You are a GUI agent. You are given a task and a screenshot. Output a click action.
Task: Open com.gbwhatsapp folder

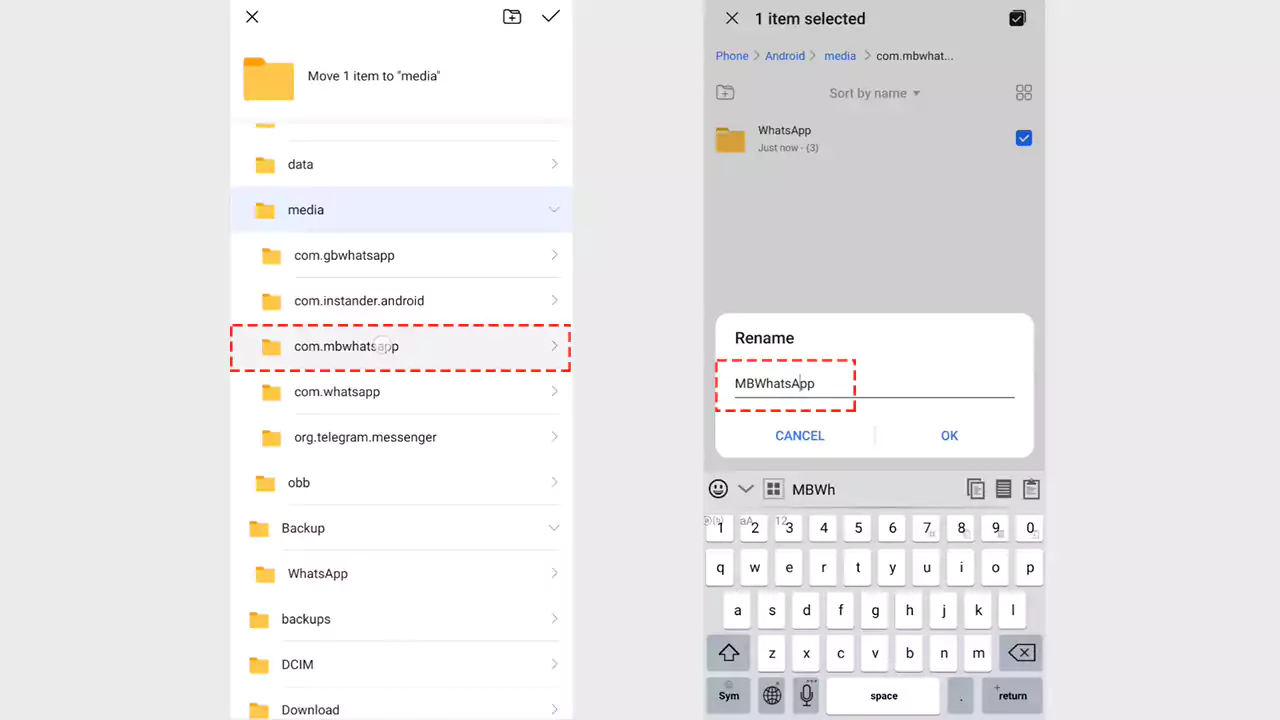pyautogui.click(x=401, y=255)
